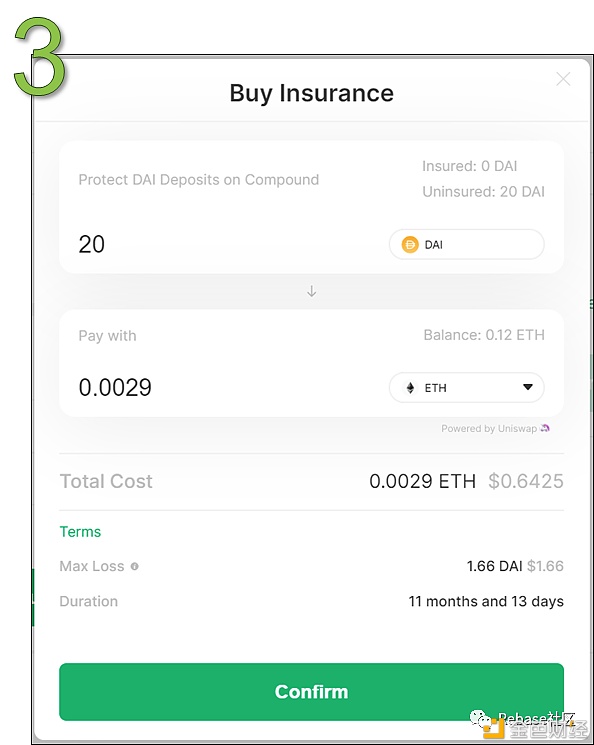Expand the ETH payment currency dropdown arrow

tap(527, 387)
